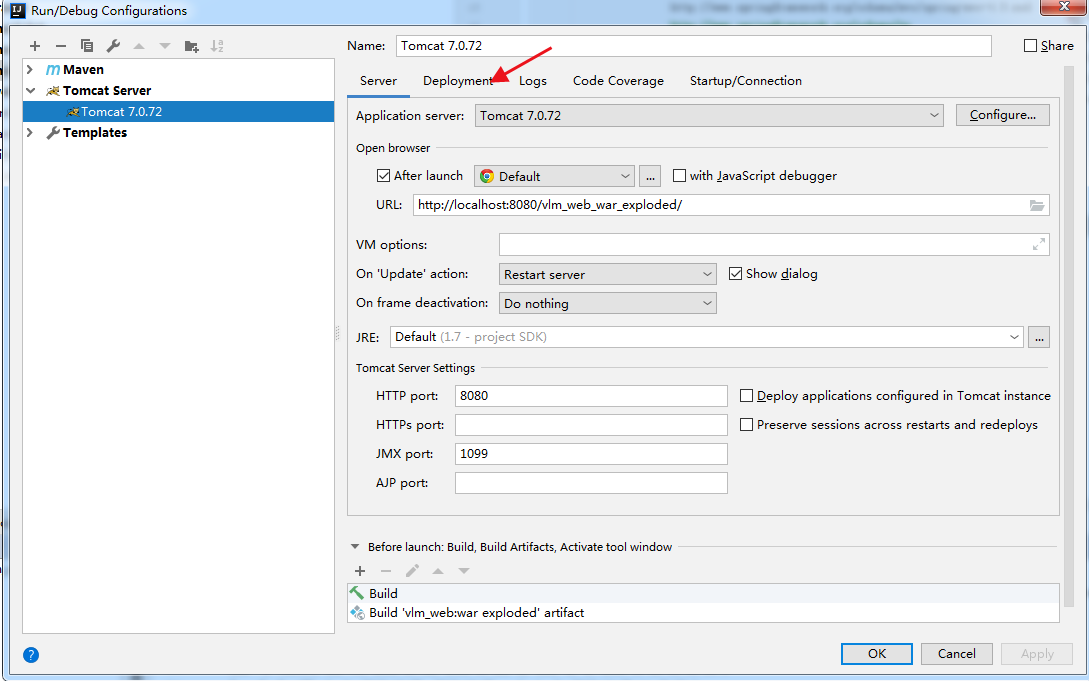Expand the VM options field editor
Image resolution: width=1089 pixels, height=681 pixels.
[x=1038, y=244]
